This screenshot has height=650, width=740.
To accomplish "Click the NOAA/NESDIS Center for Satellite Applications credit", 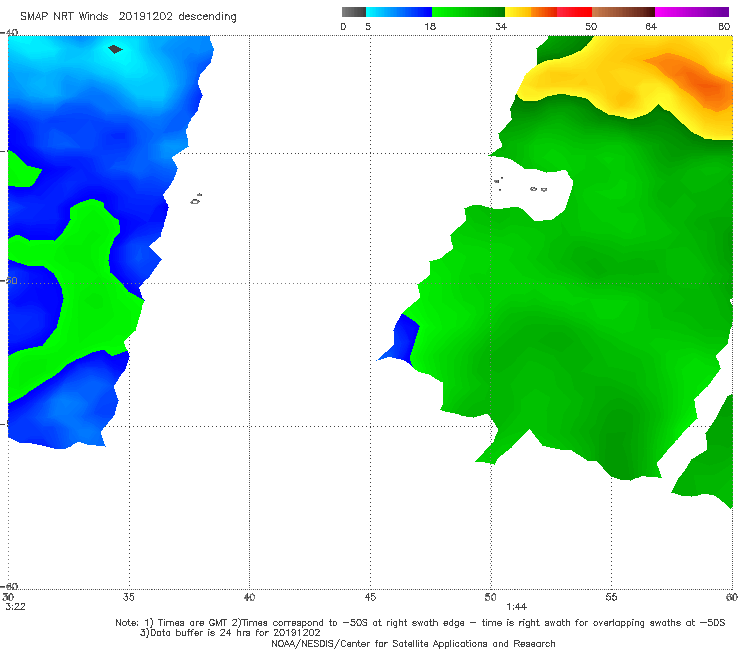I will pos(413,643).
